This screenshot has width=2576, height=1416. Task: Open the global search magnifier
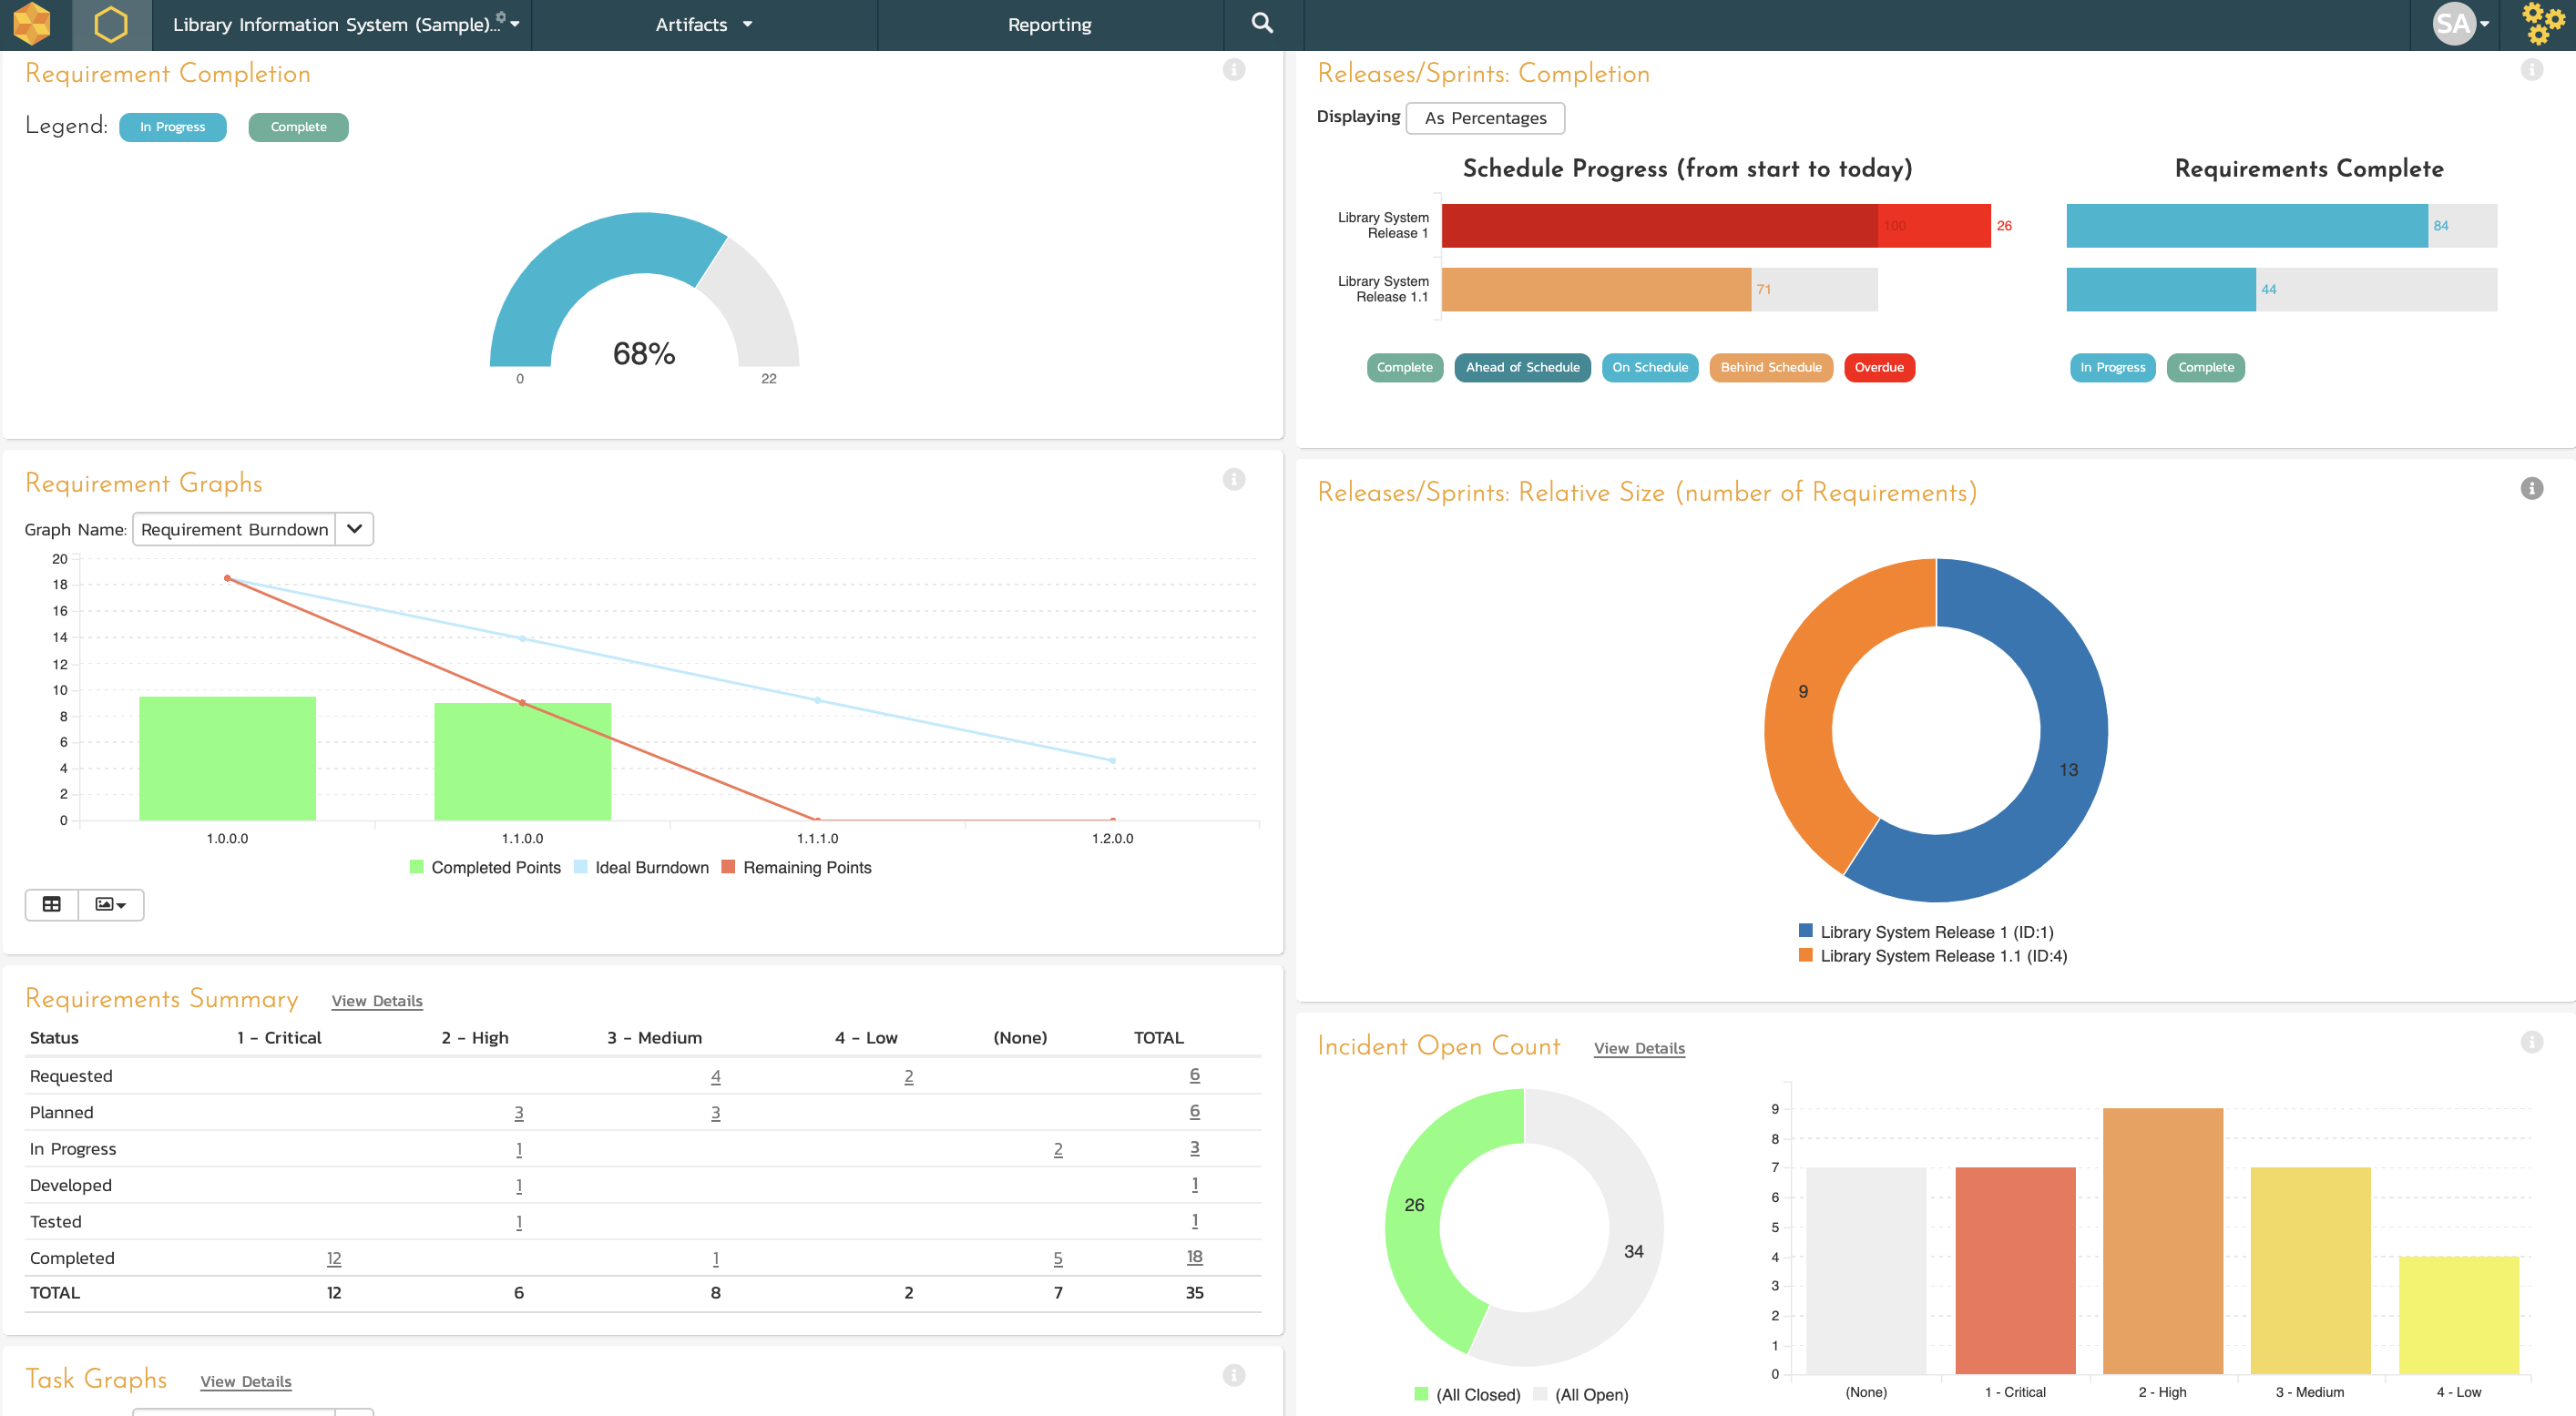tap(1263, 23)
